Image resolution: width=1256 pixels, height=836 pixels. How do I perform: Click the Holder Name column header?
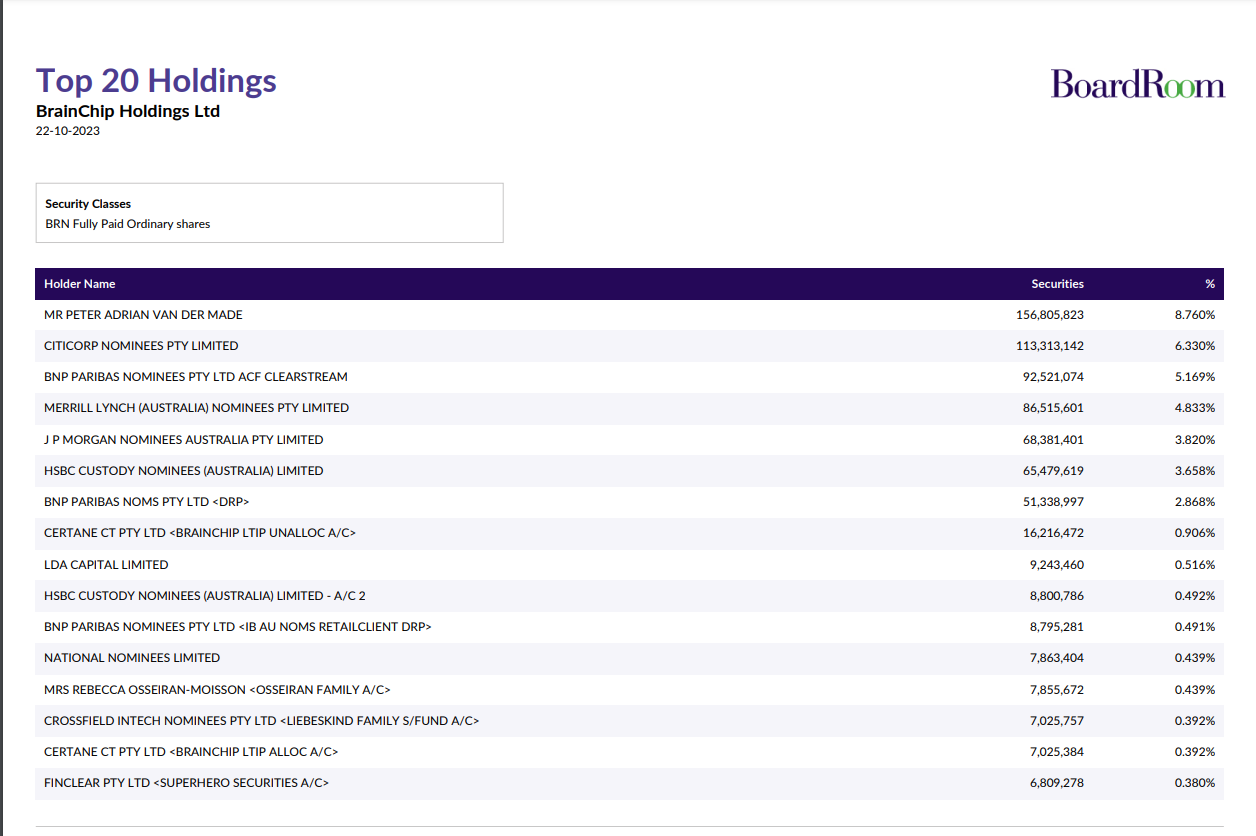[x=80, y=284]
